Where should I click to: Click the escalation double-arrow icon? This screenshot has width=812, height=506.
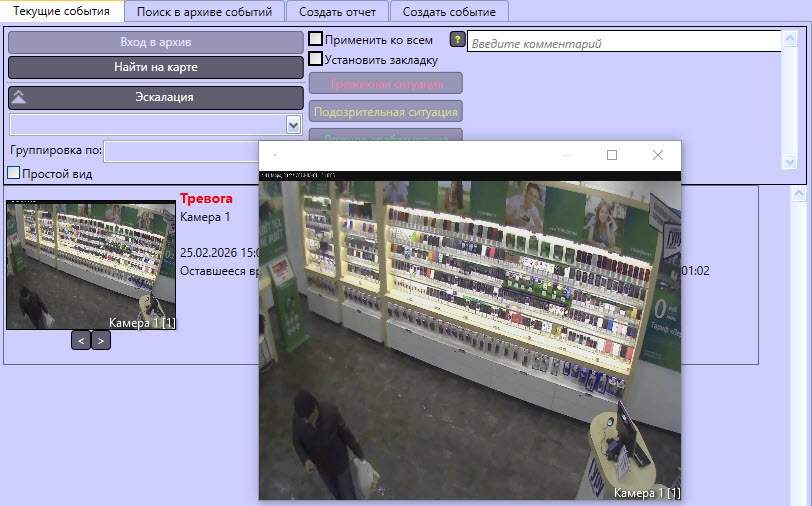[19, 97]
